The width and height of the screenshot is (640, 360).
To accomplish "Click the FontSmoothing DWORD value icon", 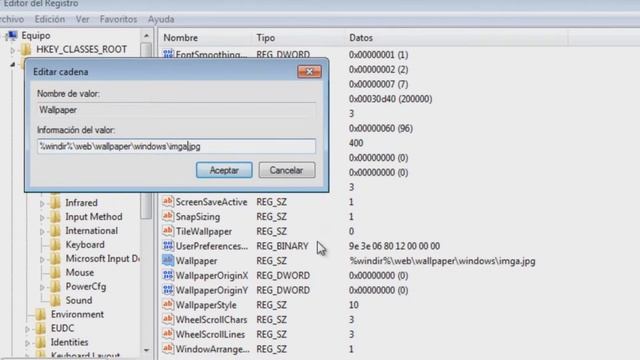I will pos(168,54).
